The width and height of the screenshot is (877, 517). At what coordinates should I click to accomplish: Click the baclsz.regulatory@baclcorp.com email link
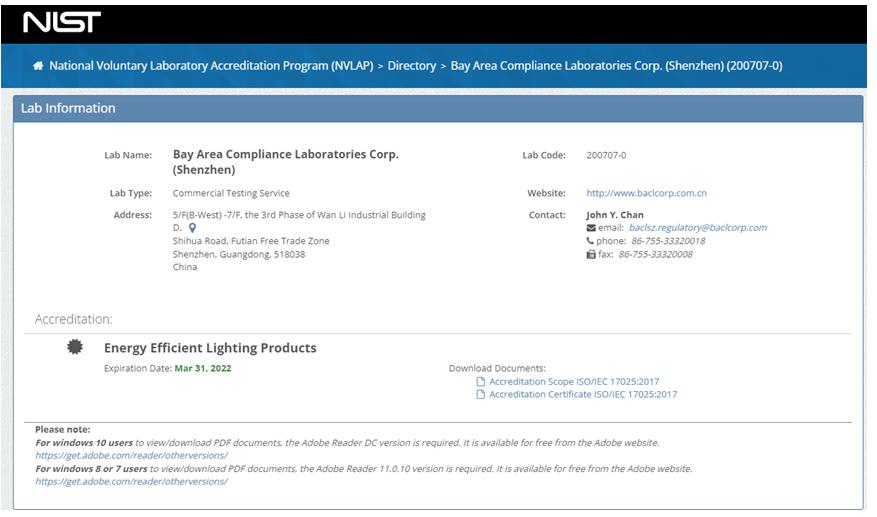pyautogui.click(x=697, y=228)
